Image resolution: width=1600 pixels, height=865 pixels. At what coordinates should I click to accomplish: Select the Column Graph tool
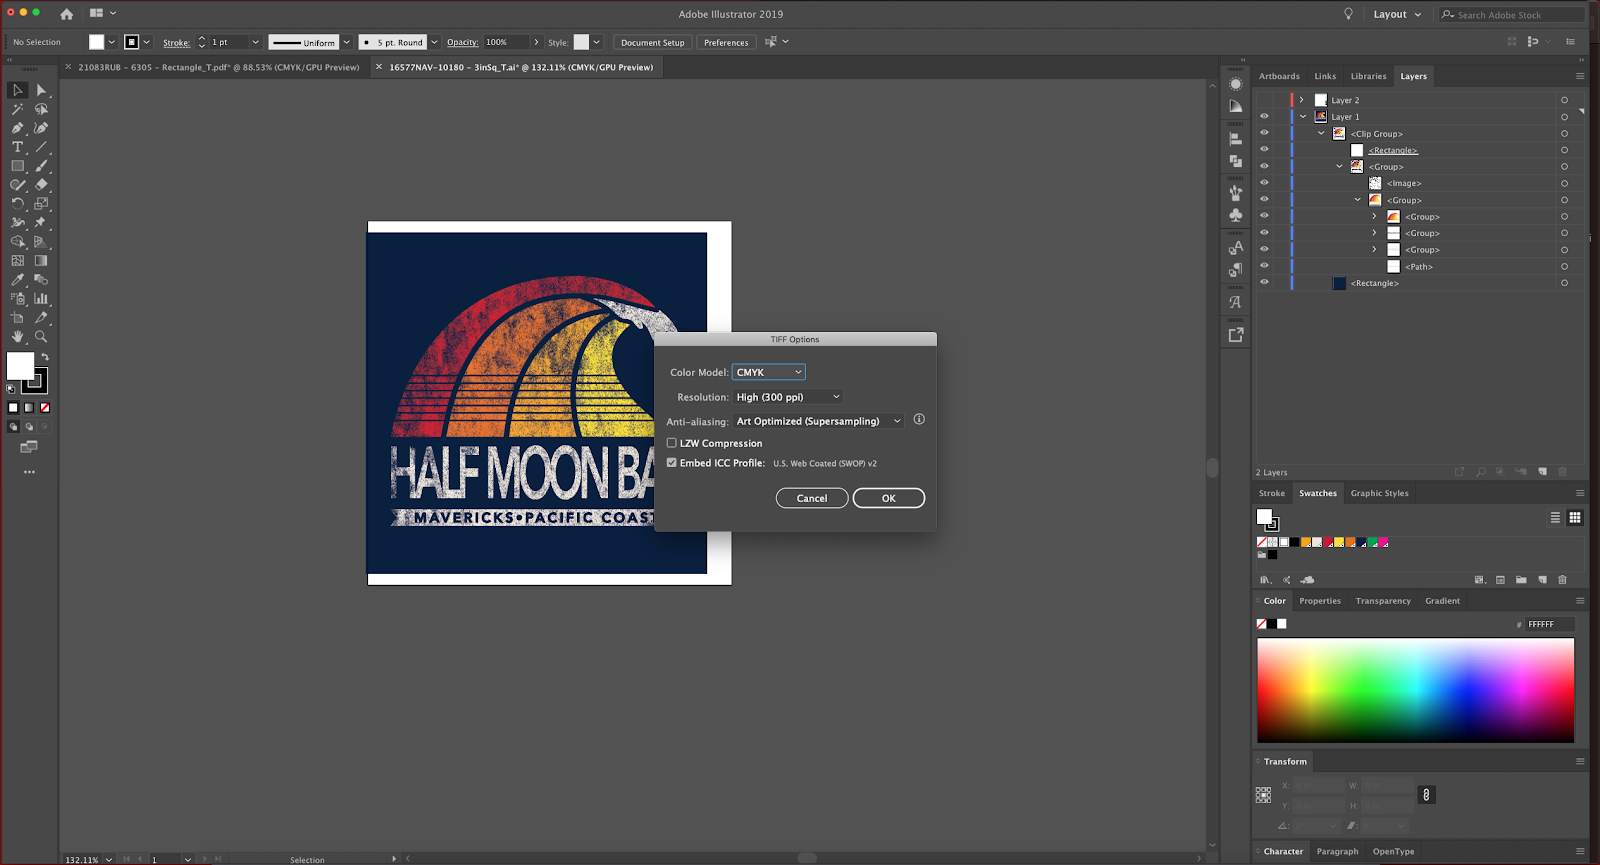[41, 299]
